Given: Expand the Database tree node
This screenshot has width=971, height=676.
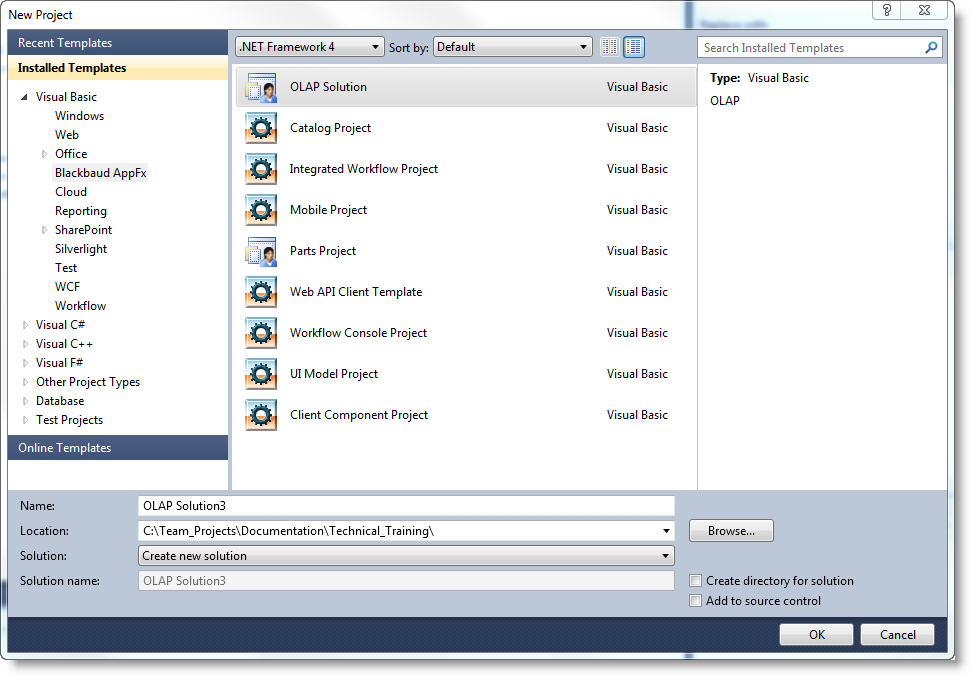Looking at the screenshot, I should coord(25,401).
